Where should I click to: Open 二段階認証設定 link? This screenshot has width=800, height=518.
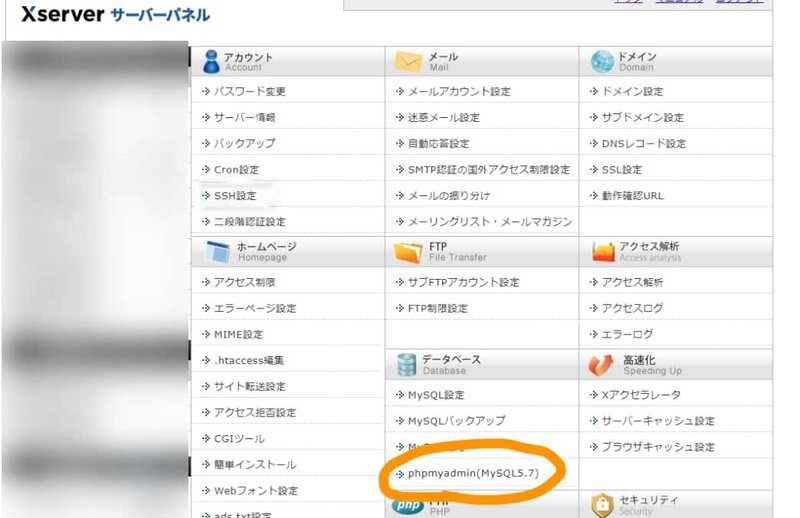[249, 221]
